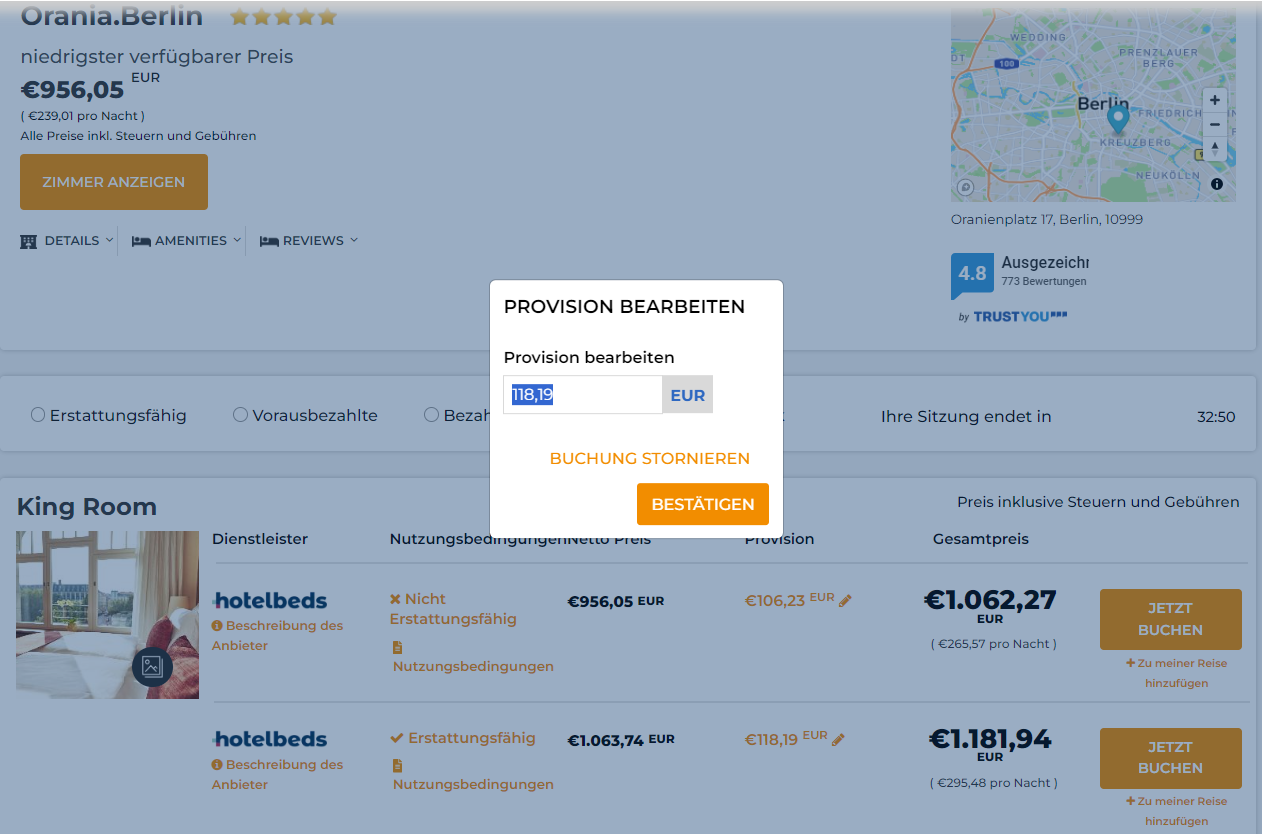Open the King Room photo gallery icon
Viewport: 1262px width, 834px height.
point(152,666)
